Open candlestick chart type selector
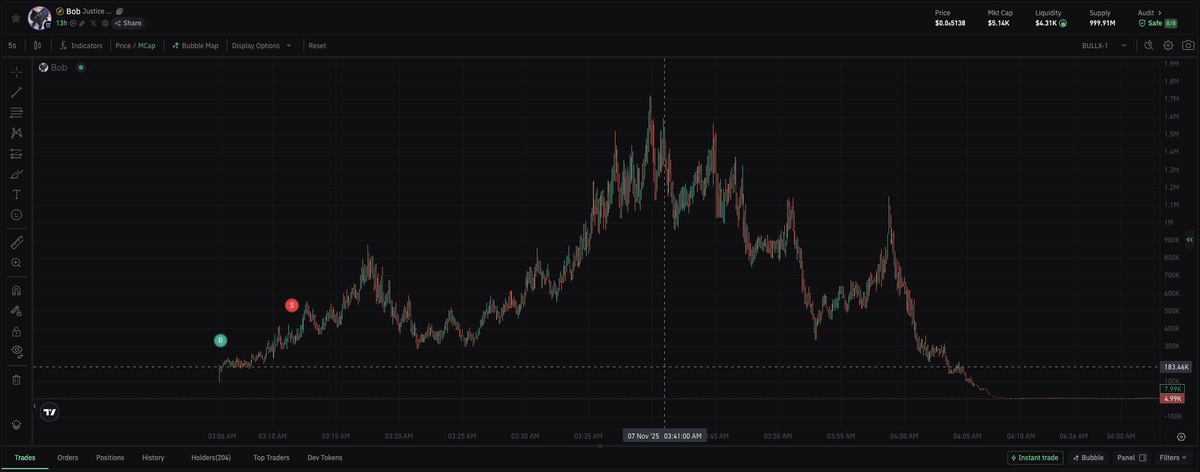 click(x=38, y=45)
